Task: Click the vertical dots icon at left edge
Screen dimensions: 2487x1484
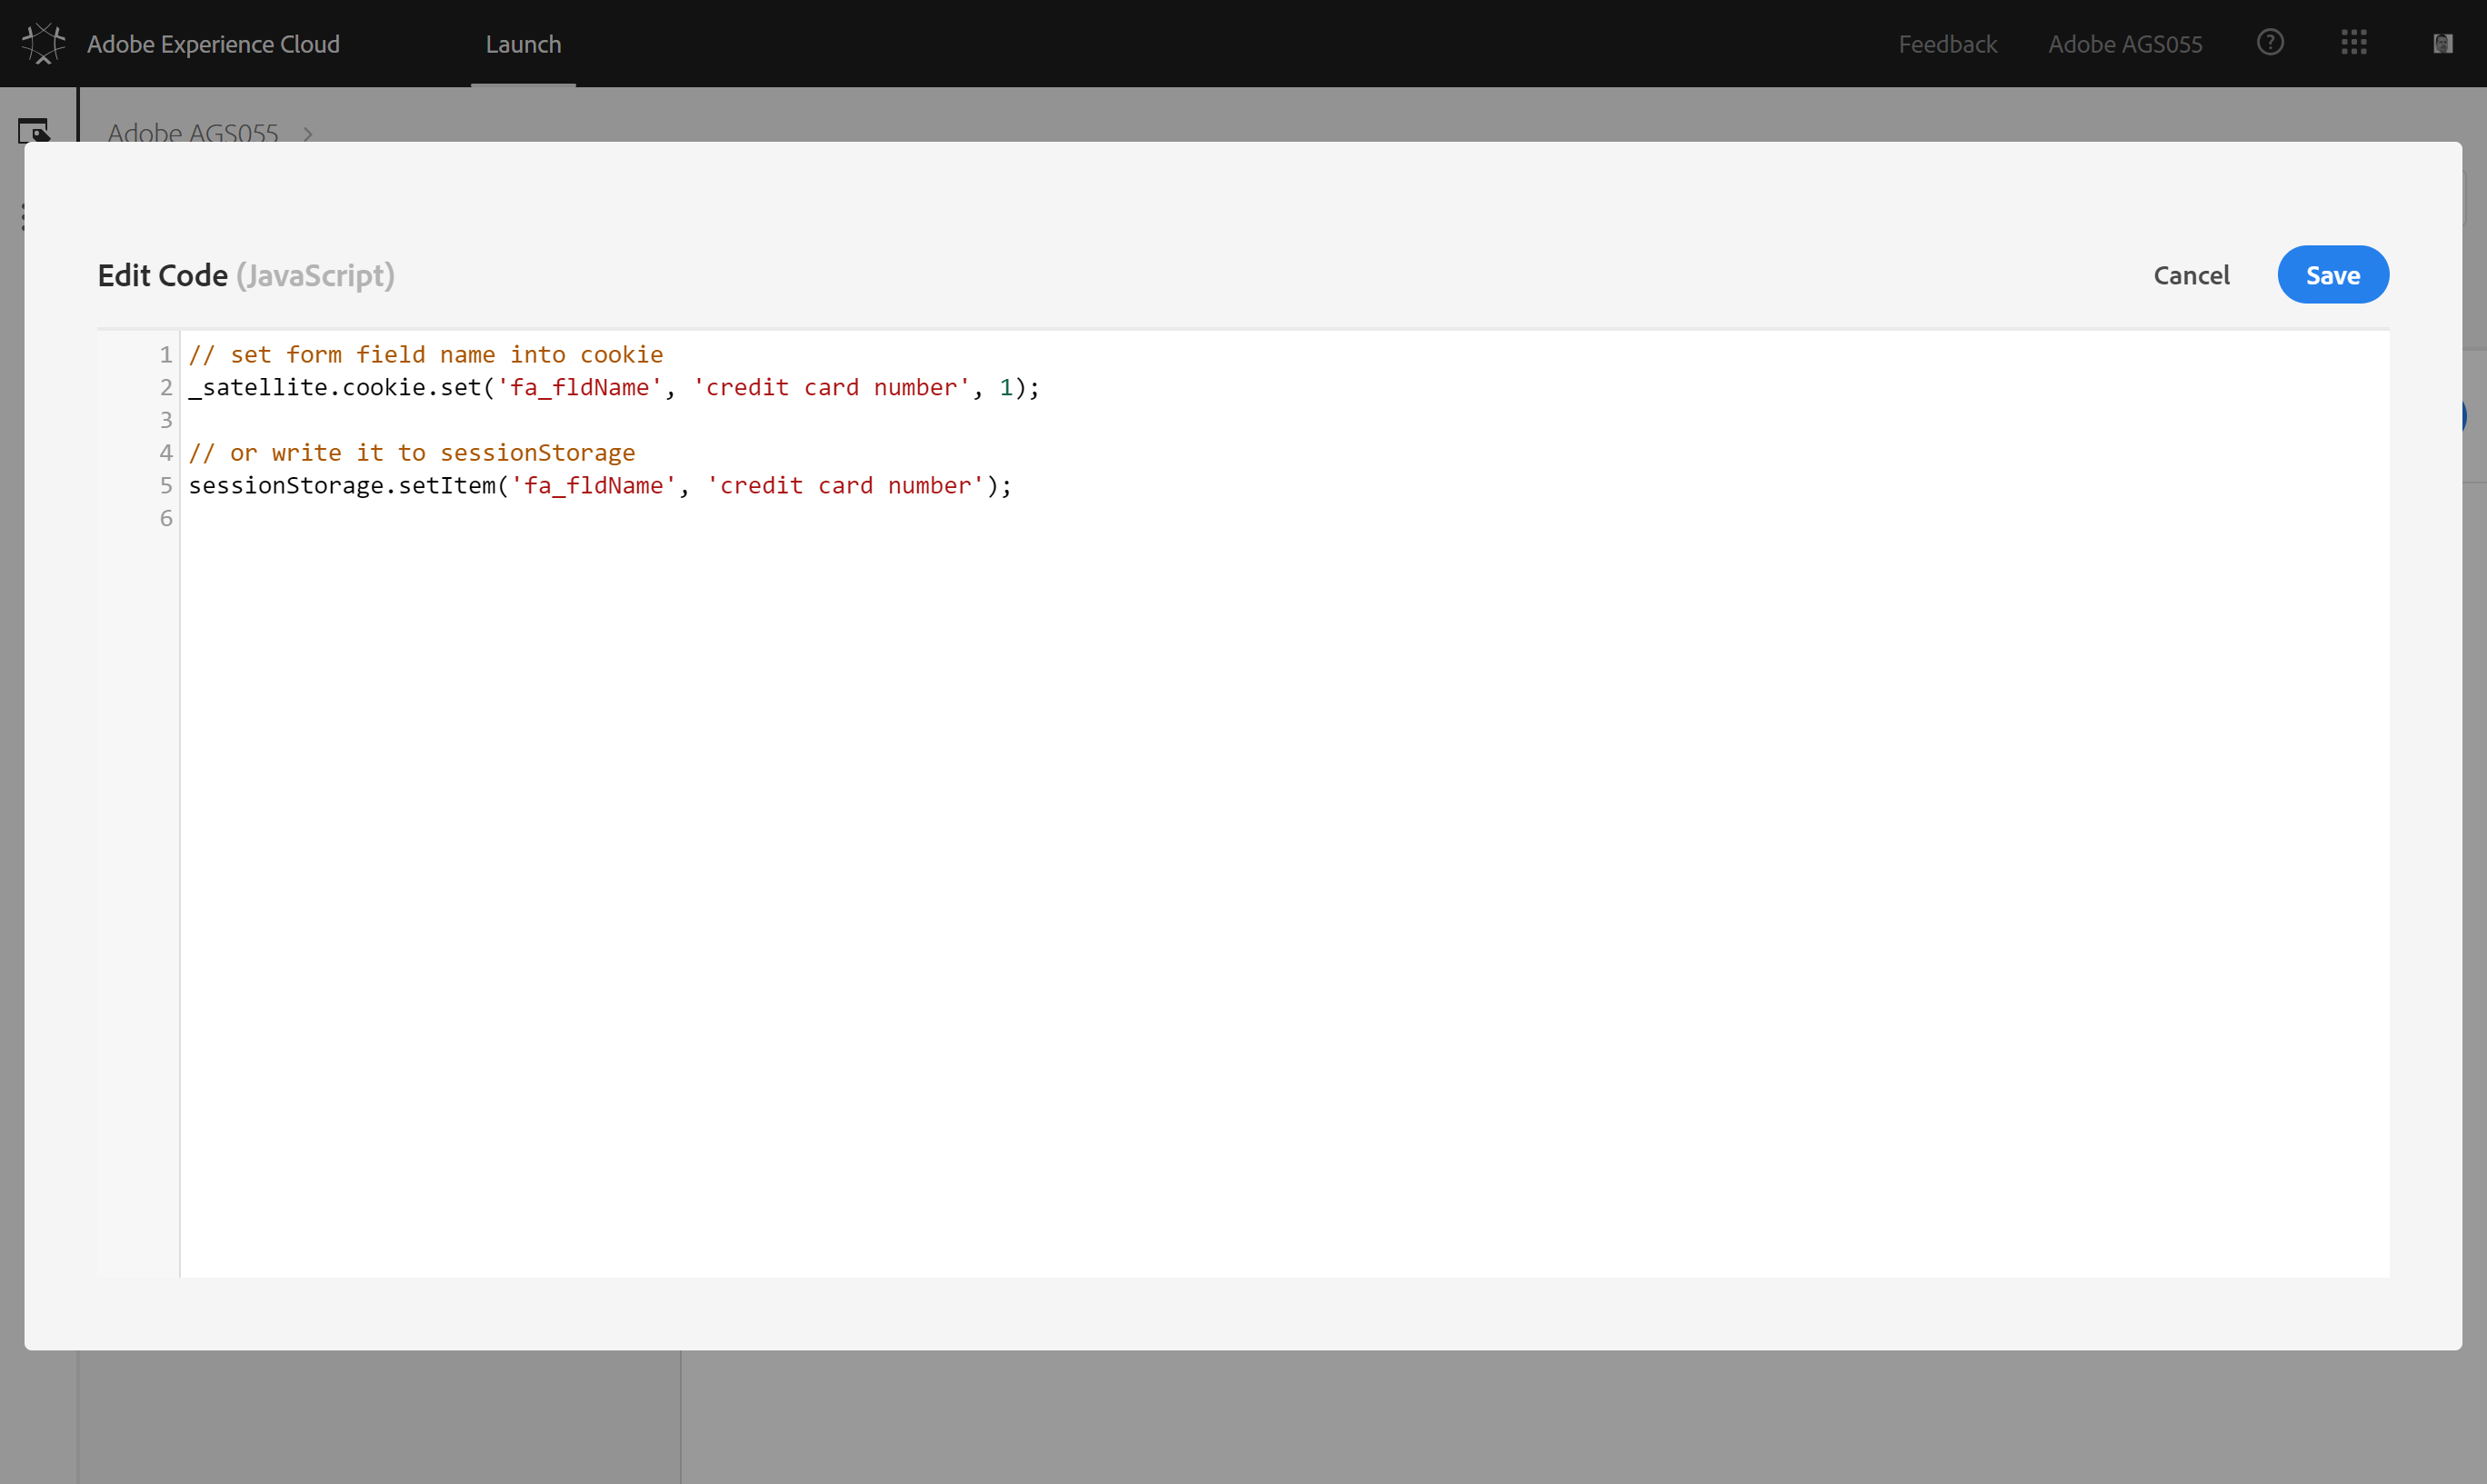Action: coord(23,216)
